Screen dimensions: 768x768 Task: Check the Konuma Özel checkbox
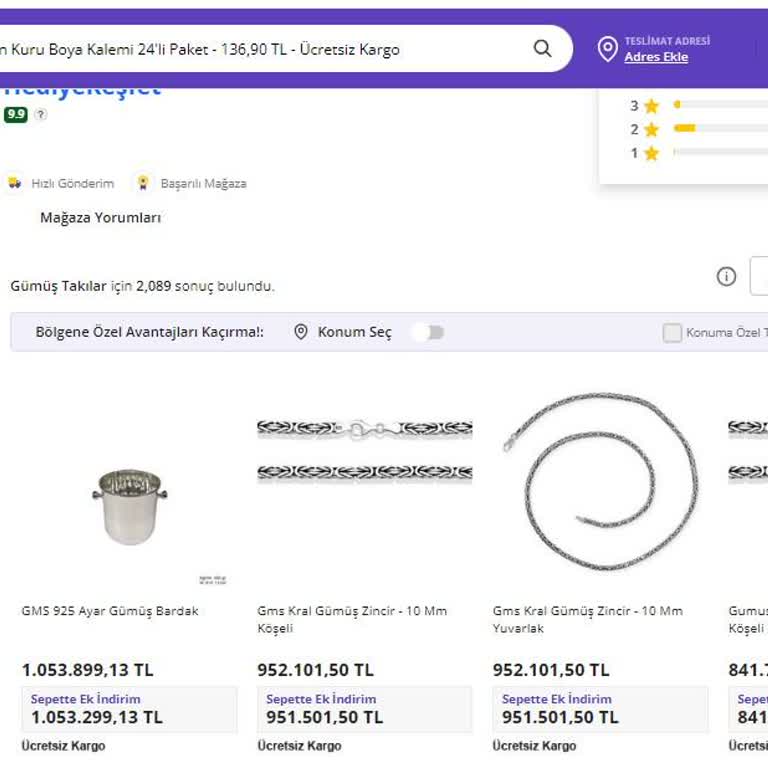click(672, 333)
